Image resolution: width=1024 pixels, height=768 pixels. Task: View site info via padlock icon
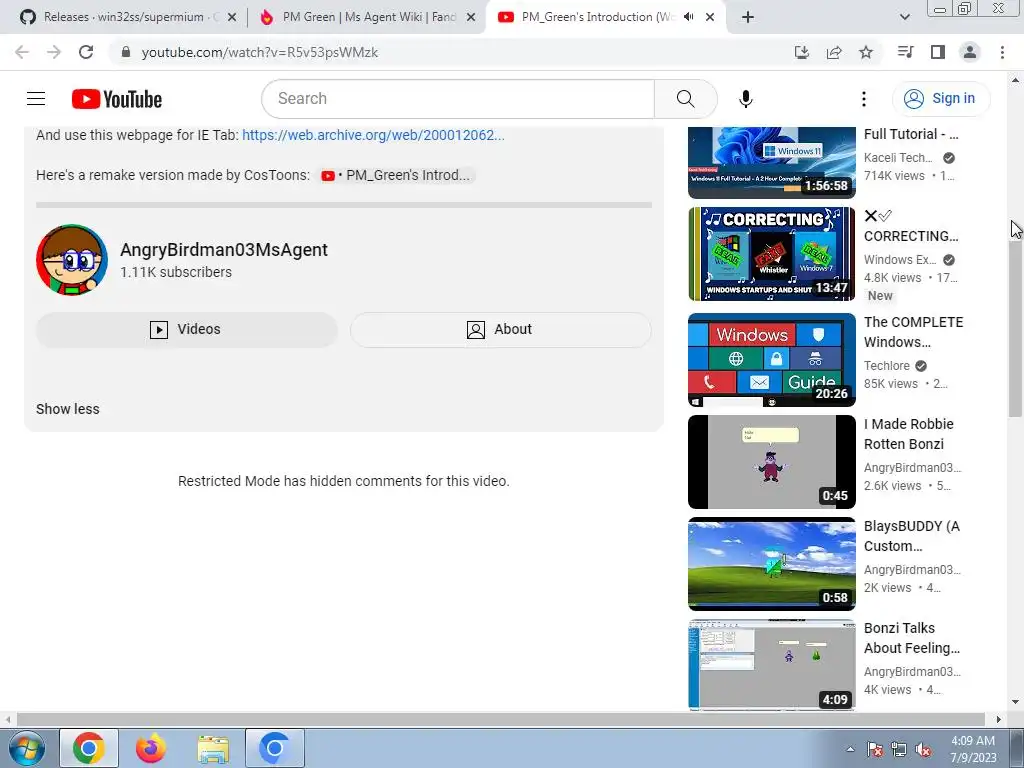[126, 52]
